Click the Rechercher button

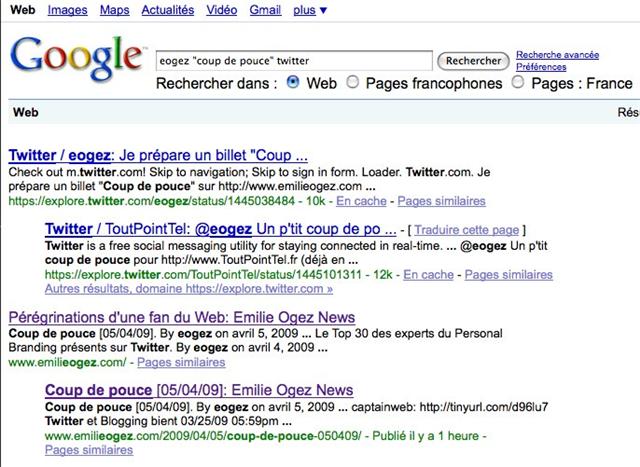473,61
